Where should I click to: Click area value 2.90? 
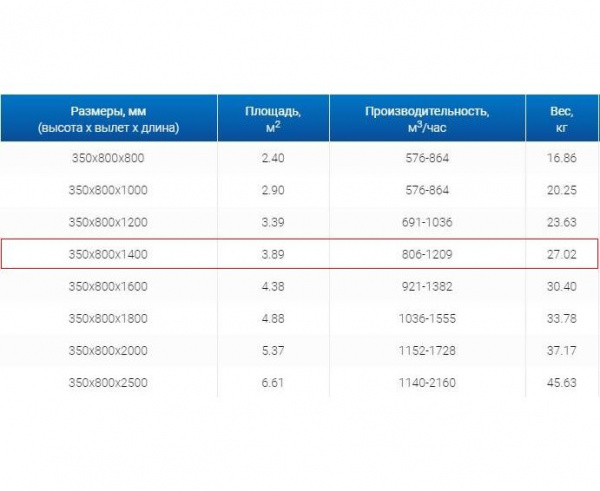coord(273,190)
